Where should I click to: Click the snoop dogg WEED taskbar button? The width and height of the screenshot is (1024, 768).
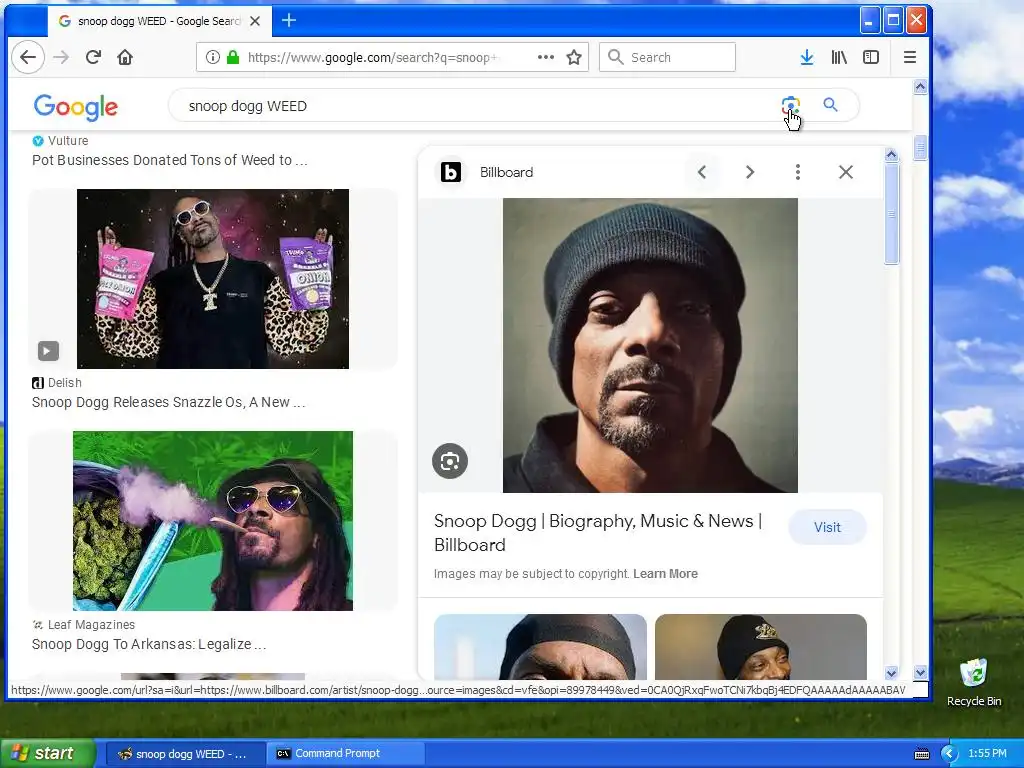pos(186,754)
